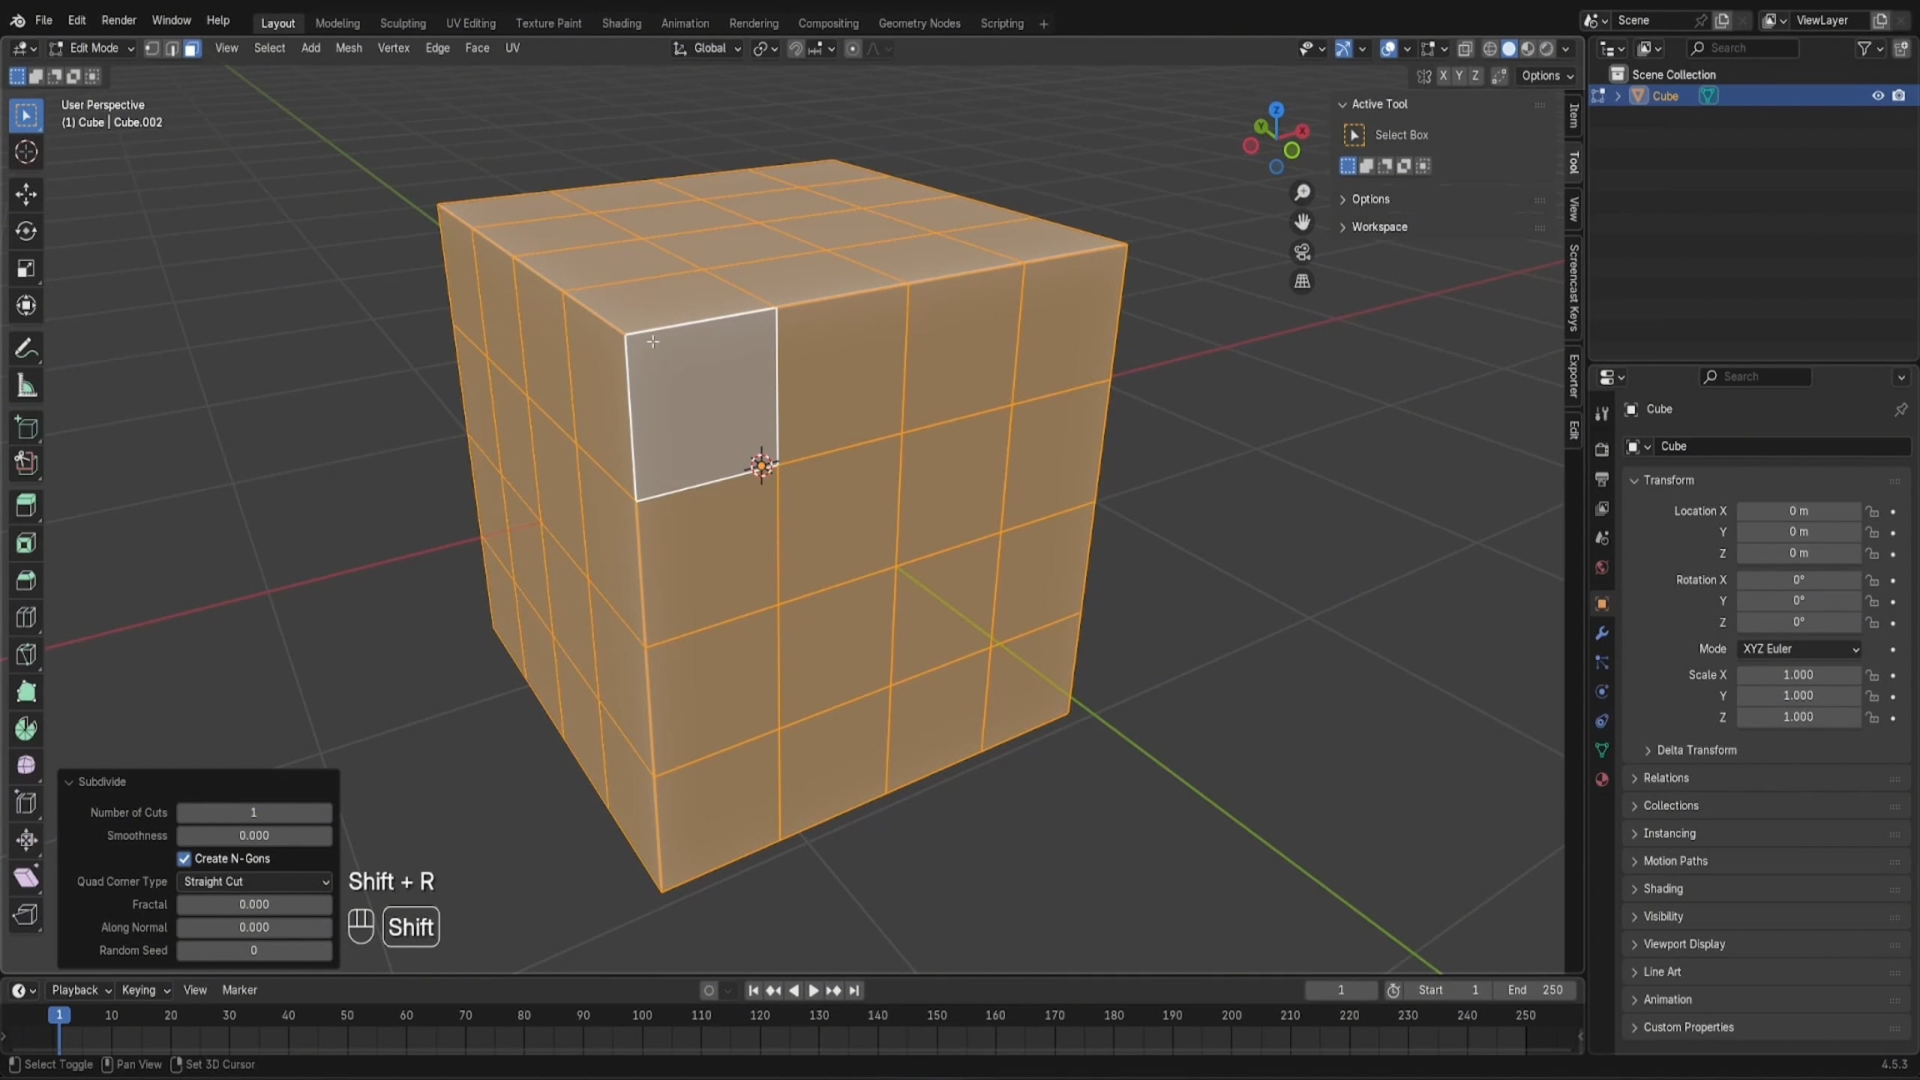Screen dimensions: 1920x1080
Task: Open the Edit Mode selector dropdown
Action: click(x=92, y=48)
